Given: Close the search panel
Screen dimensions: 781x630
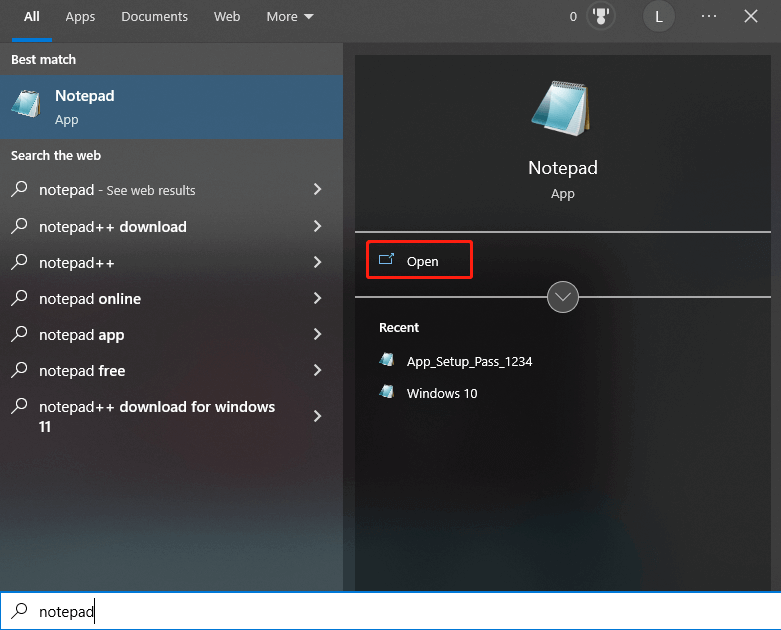Looking at the screenshot, I should pos(751,16).
